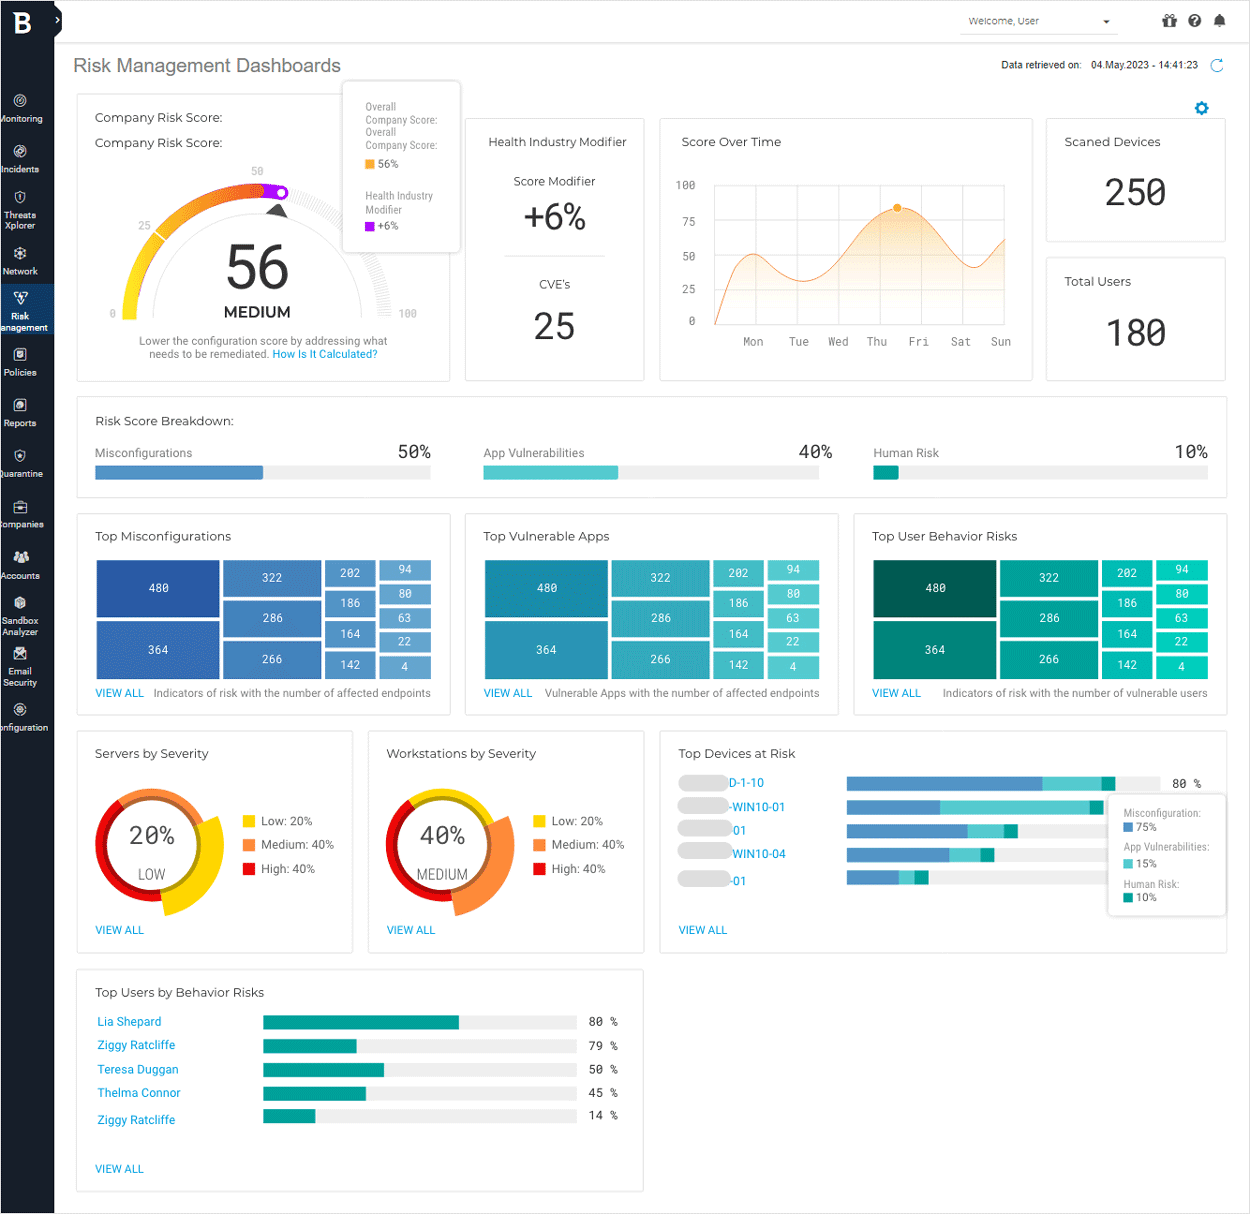
Task: Open the Policies panel
Action: coord(20,361)
